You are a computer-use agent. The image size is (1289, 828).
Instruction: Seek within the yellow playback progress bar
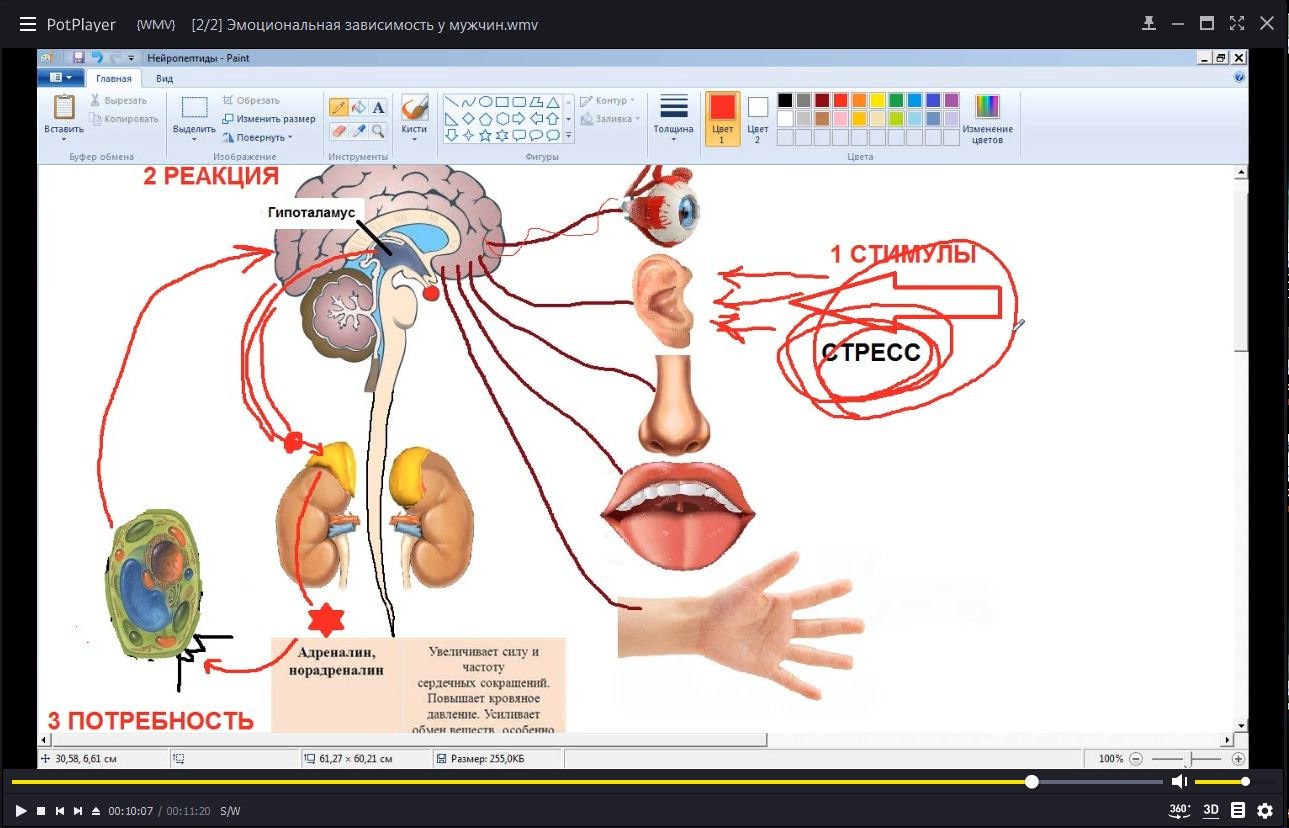(x=588, y=782)
